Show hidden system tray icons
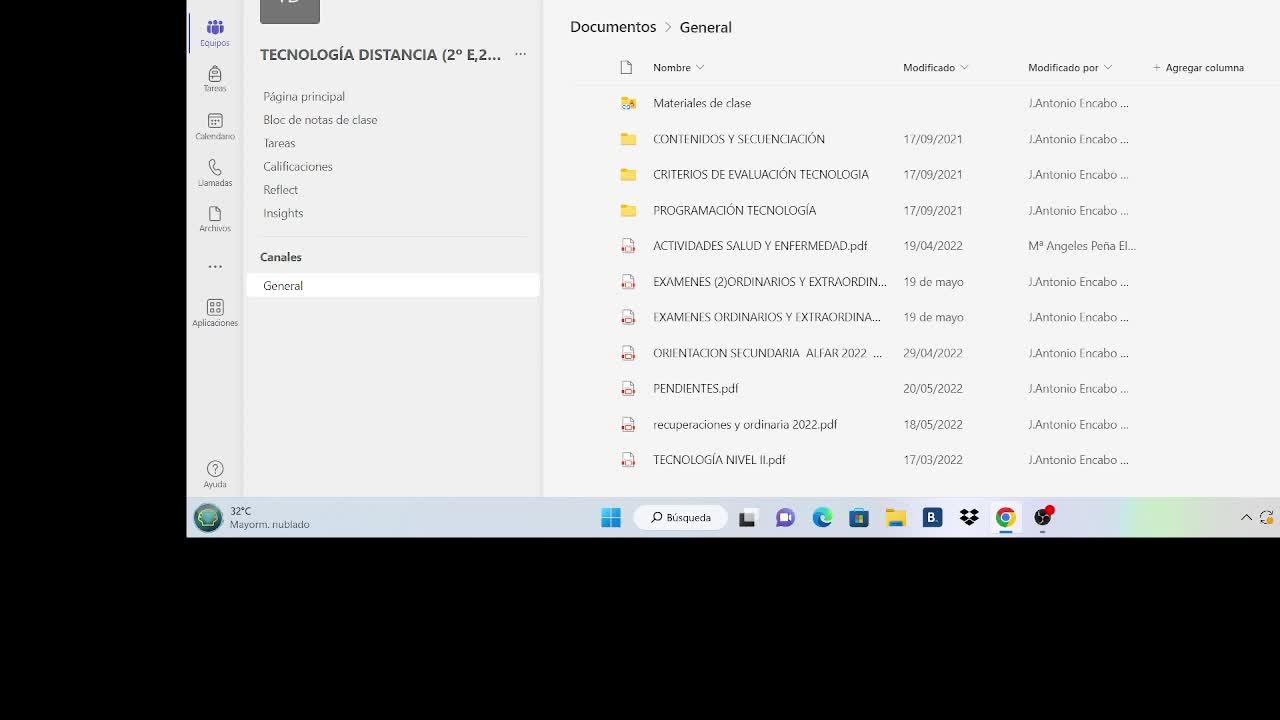Viewport: 1280px width, 720px height. [x=1246, y=517]
